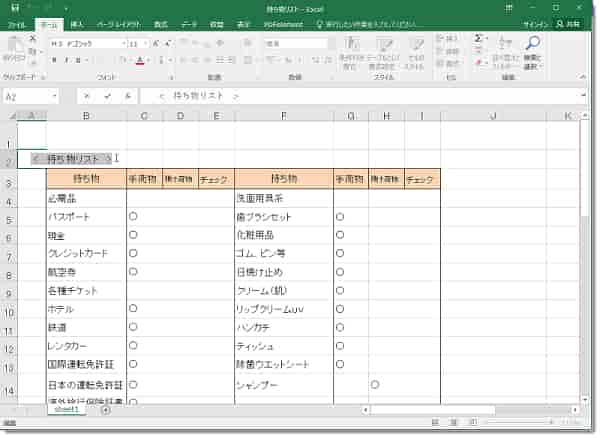Viewport: 600px width, 438px height.
Task: Click the Cut scissors icon
Action: 33,38
